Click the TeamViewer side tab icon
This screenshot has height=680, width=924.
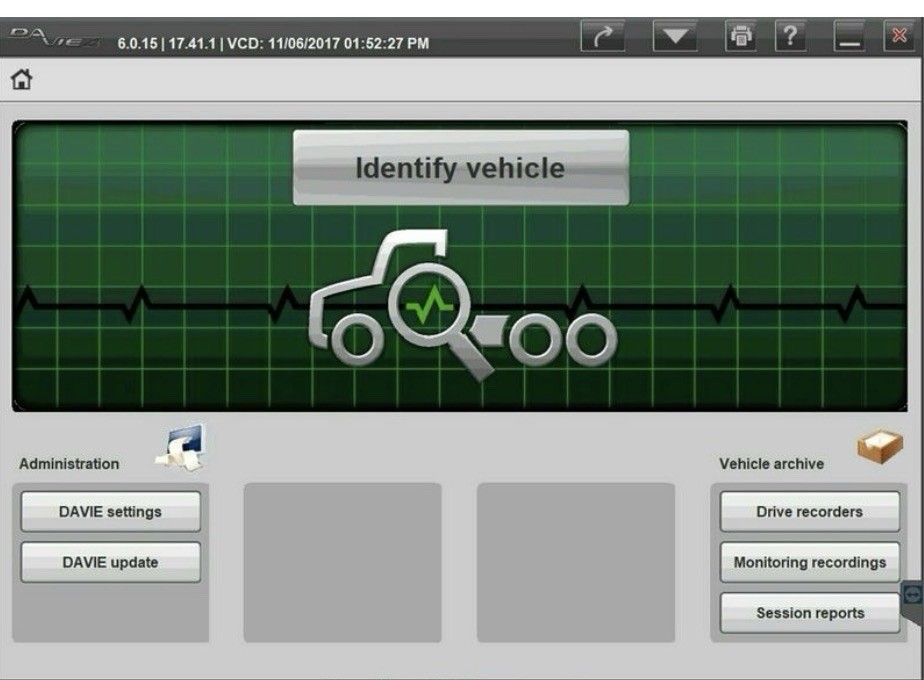(912, 595)
